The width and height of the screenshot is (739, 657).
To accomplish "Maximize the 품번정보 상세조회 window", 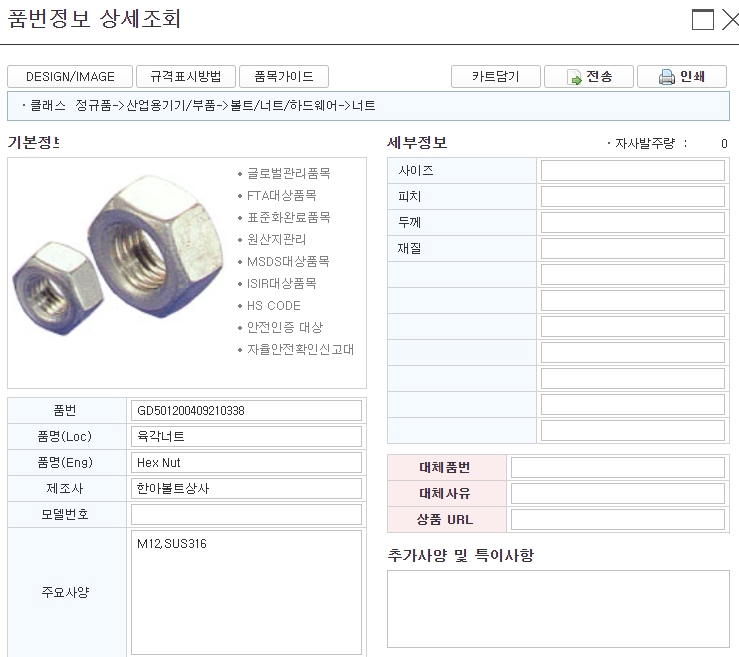I will point(704,20).
